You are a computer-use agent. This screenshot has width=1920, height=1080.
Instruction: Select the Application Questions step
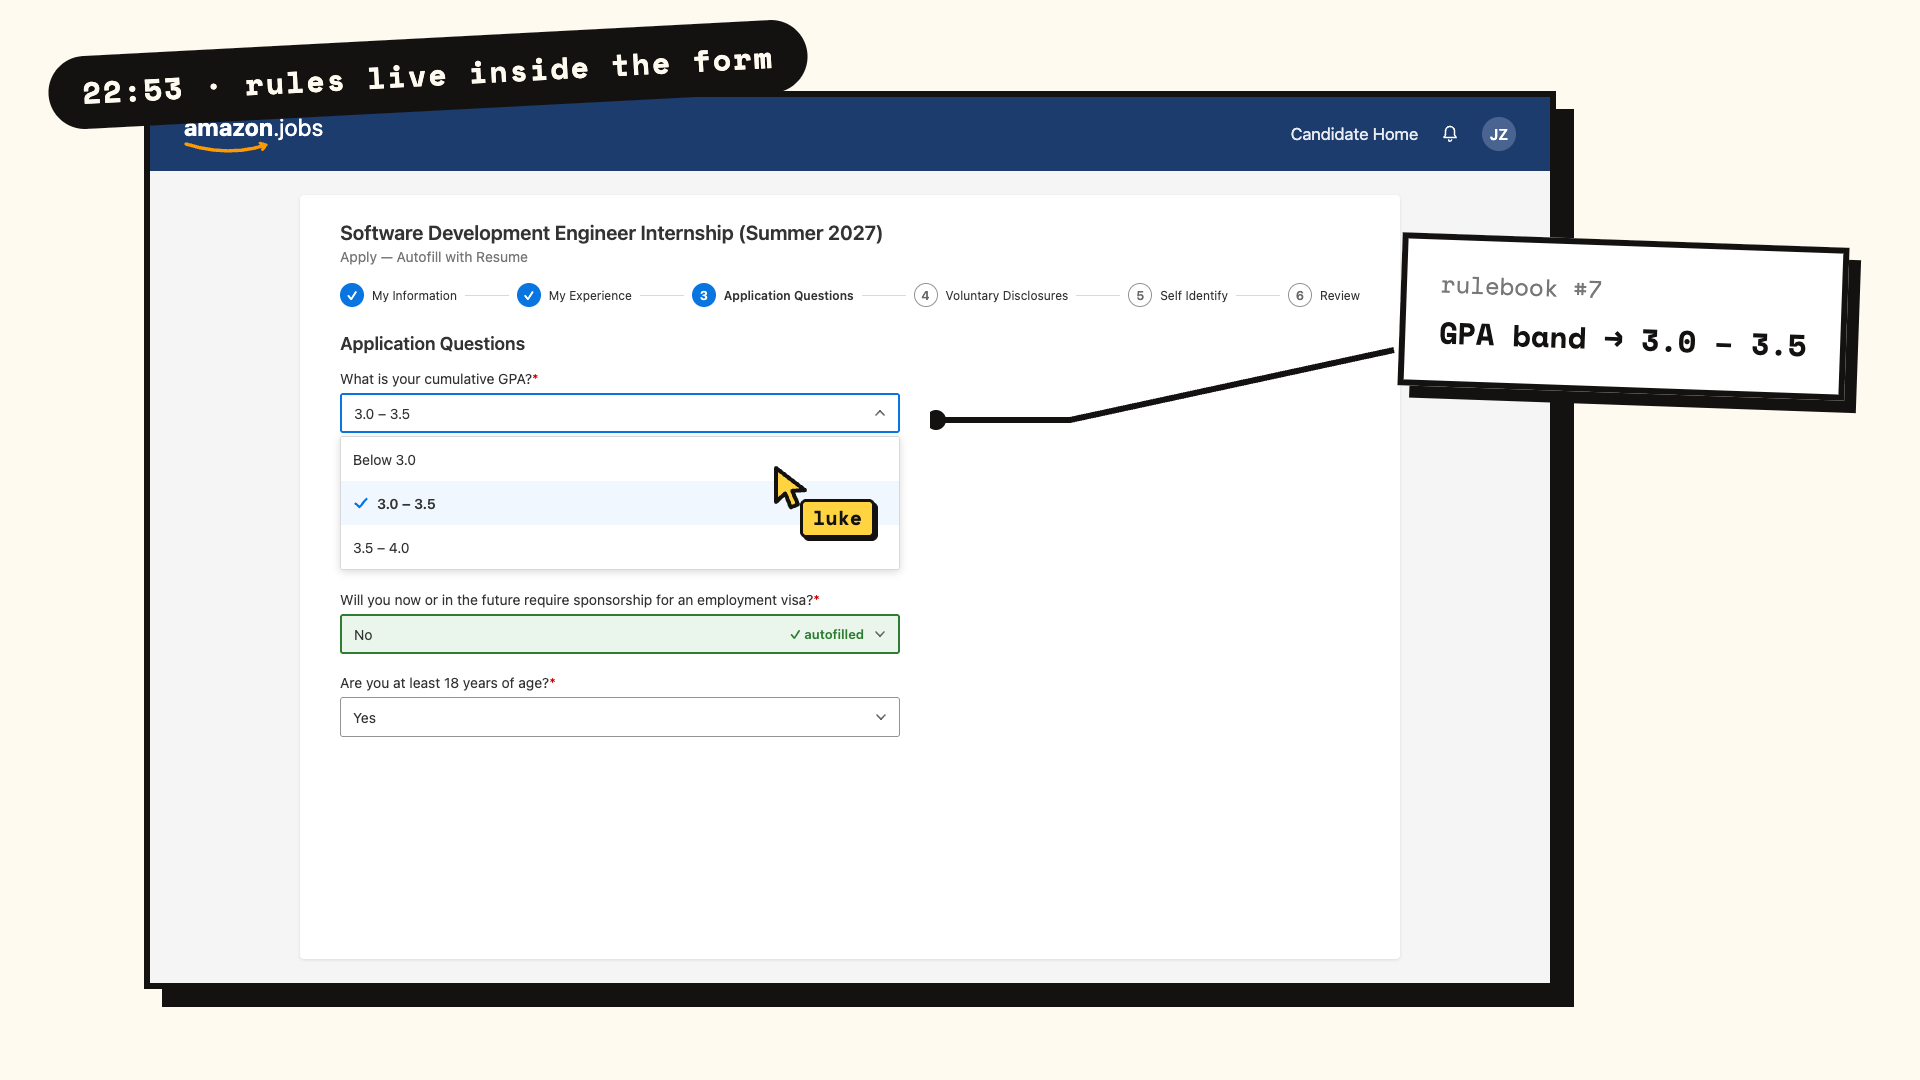(773, 295)
